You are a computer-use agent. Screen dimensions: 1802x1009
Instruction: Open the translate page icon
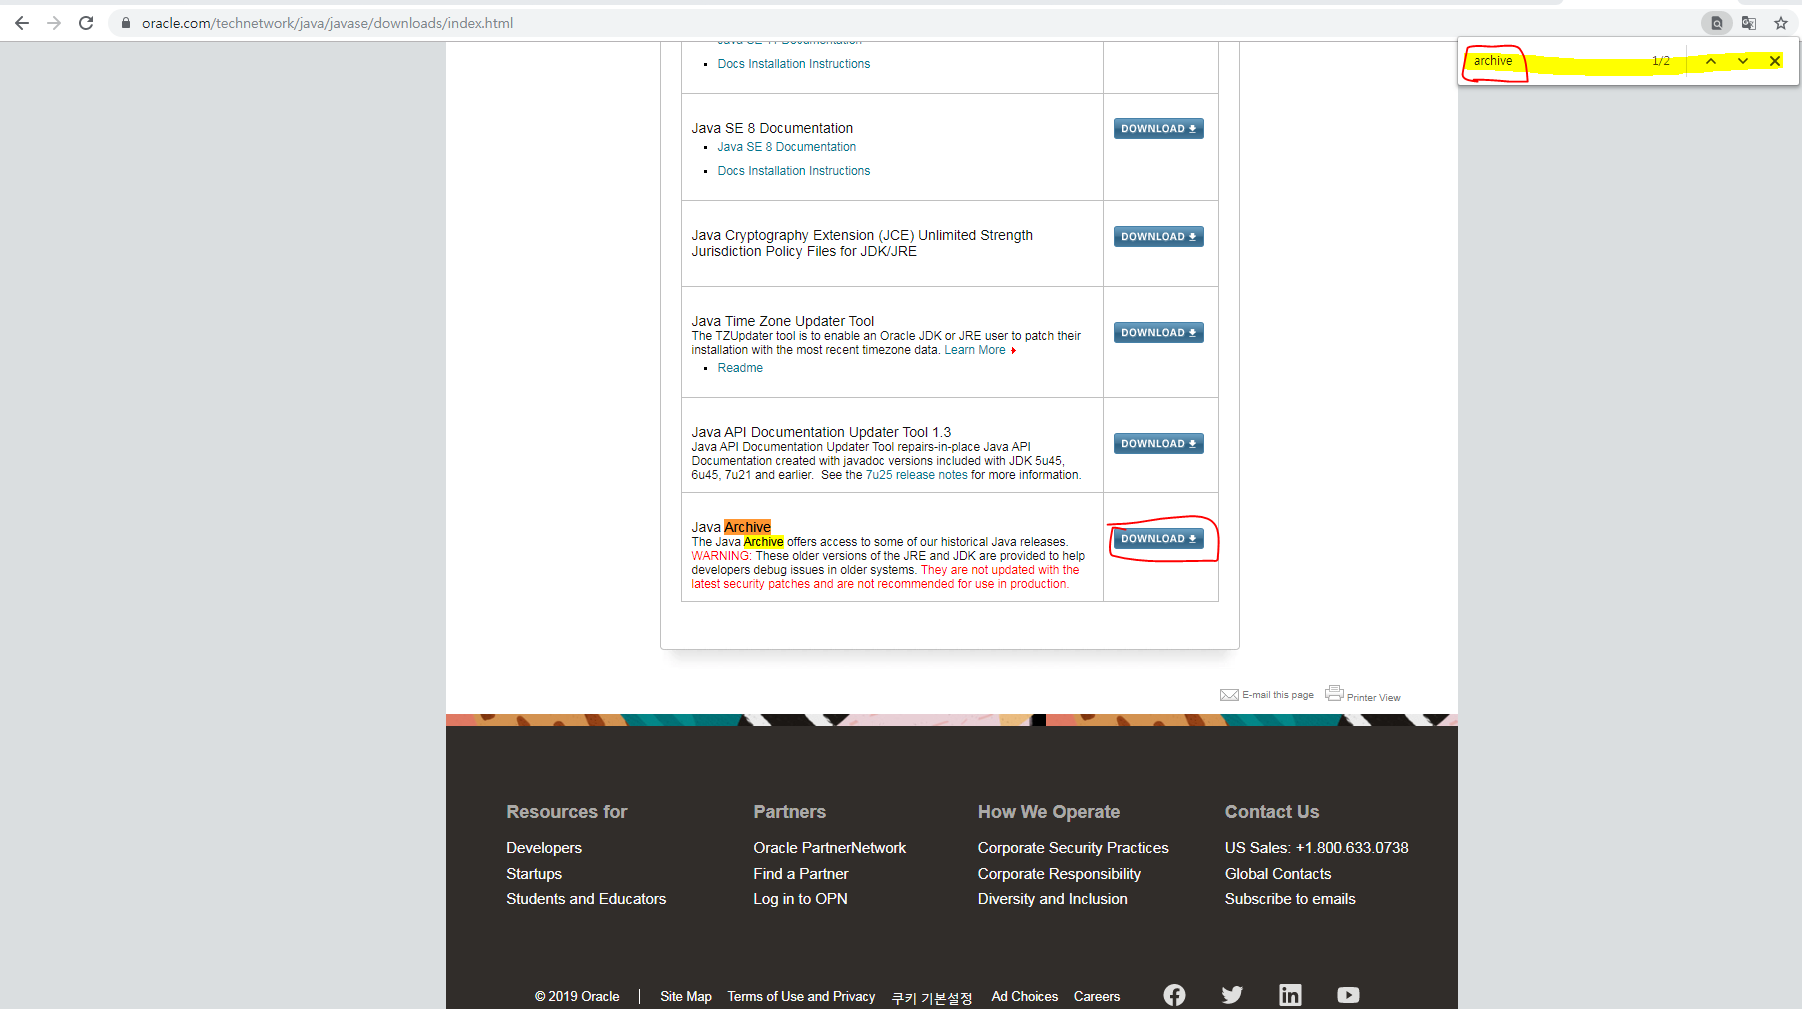click(1749, 23)
